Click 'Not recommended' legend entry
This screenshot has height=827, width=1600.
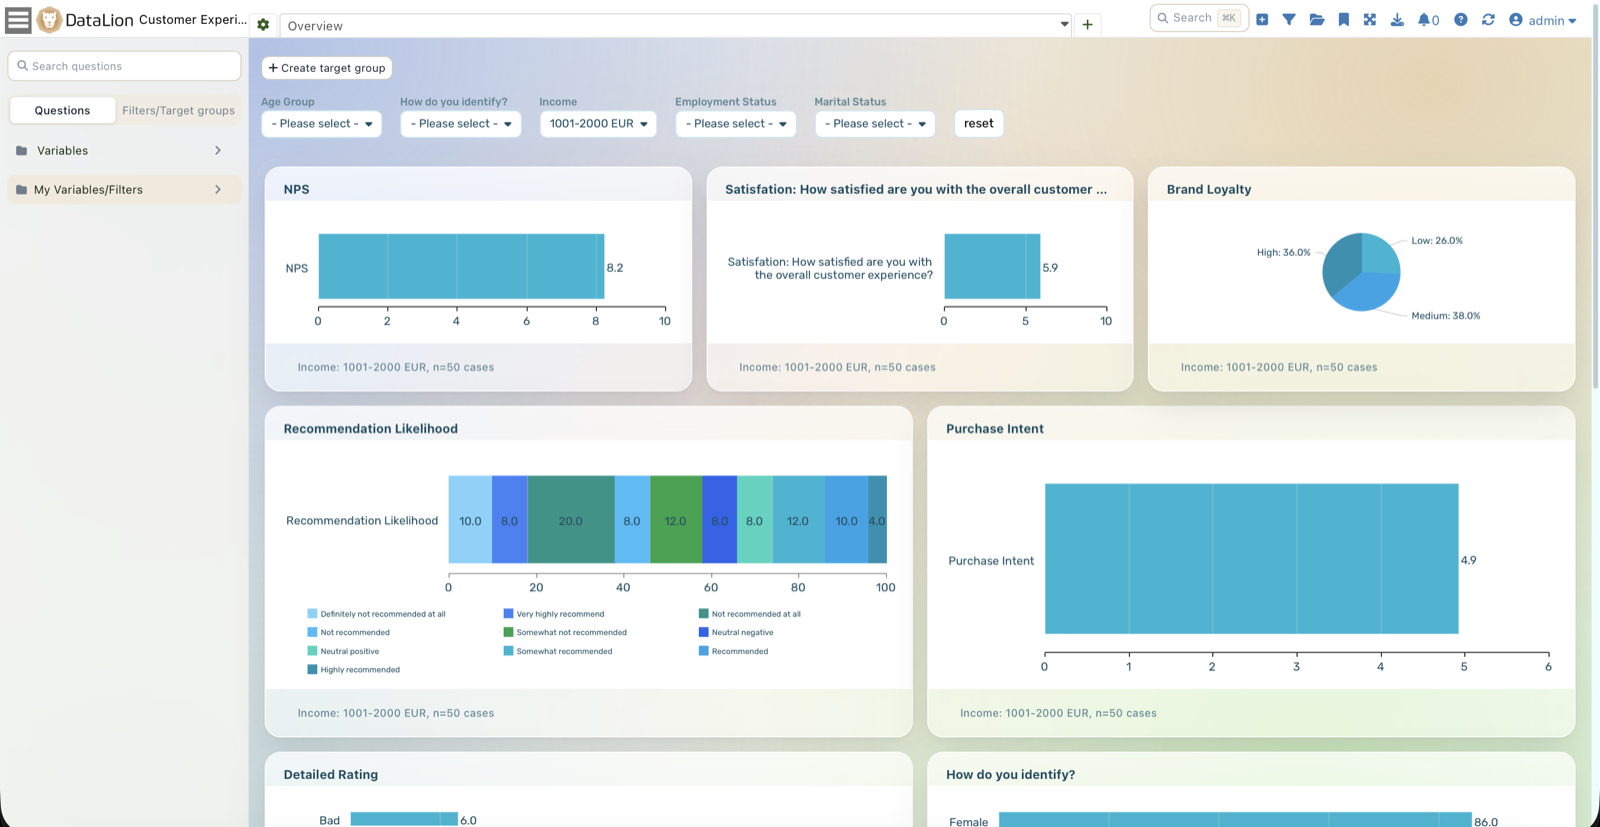click(x=348, y=632)
